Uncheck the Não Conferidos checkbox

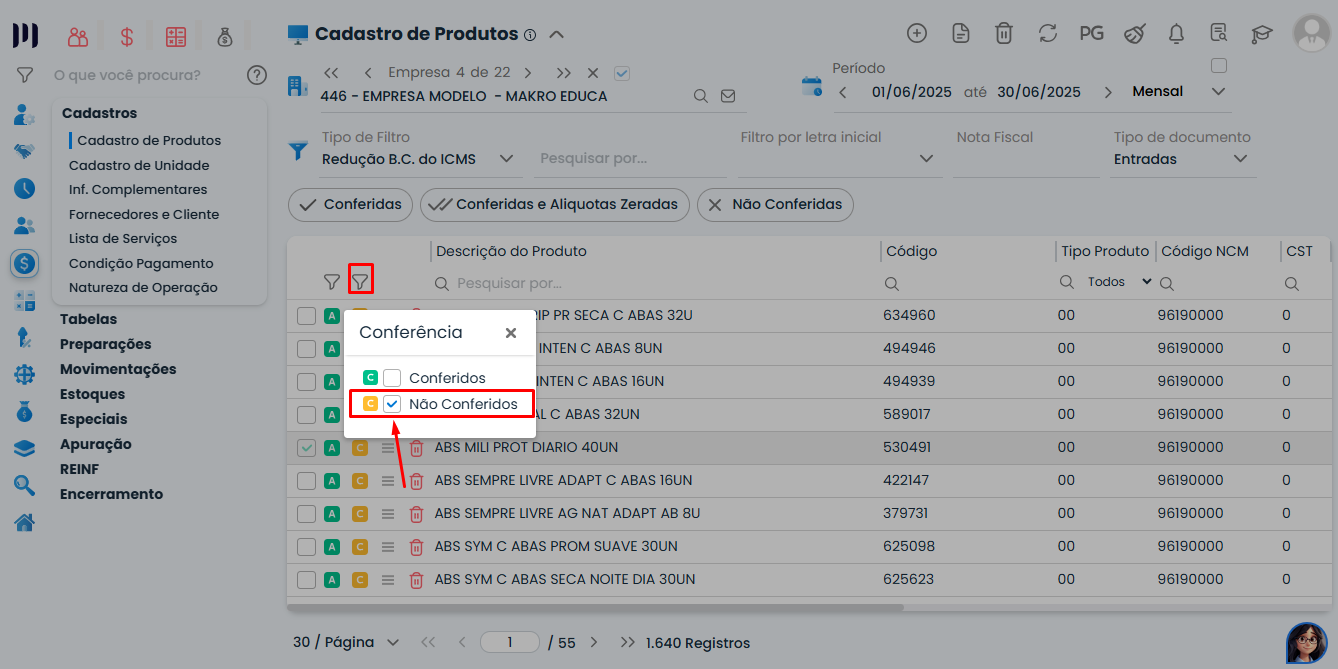[392, 403]
